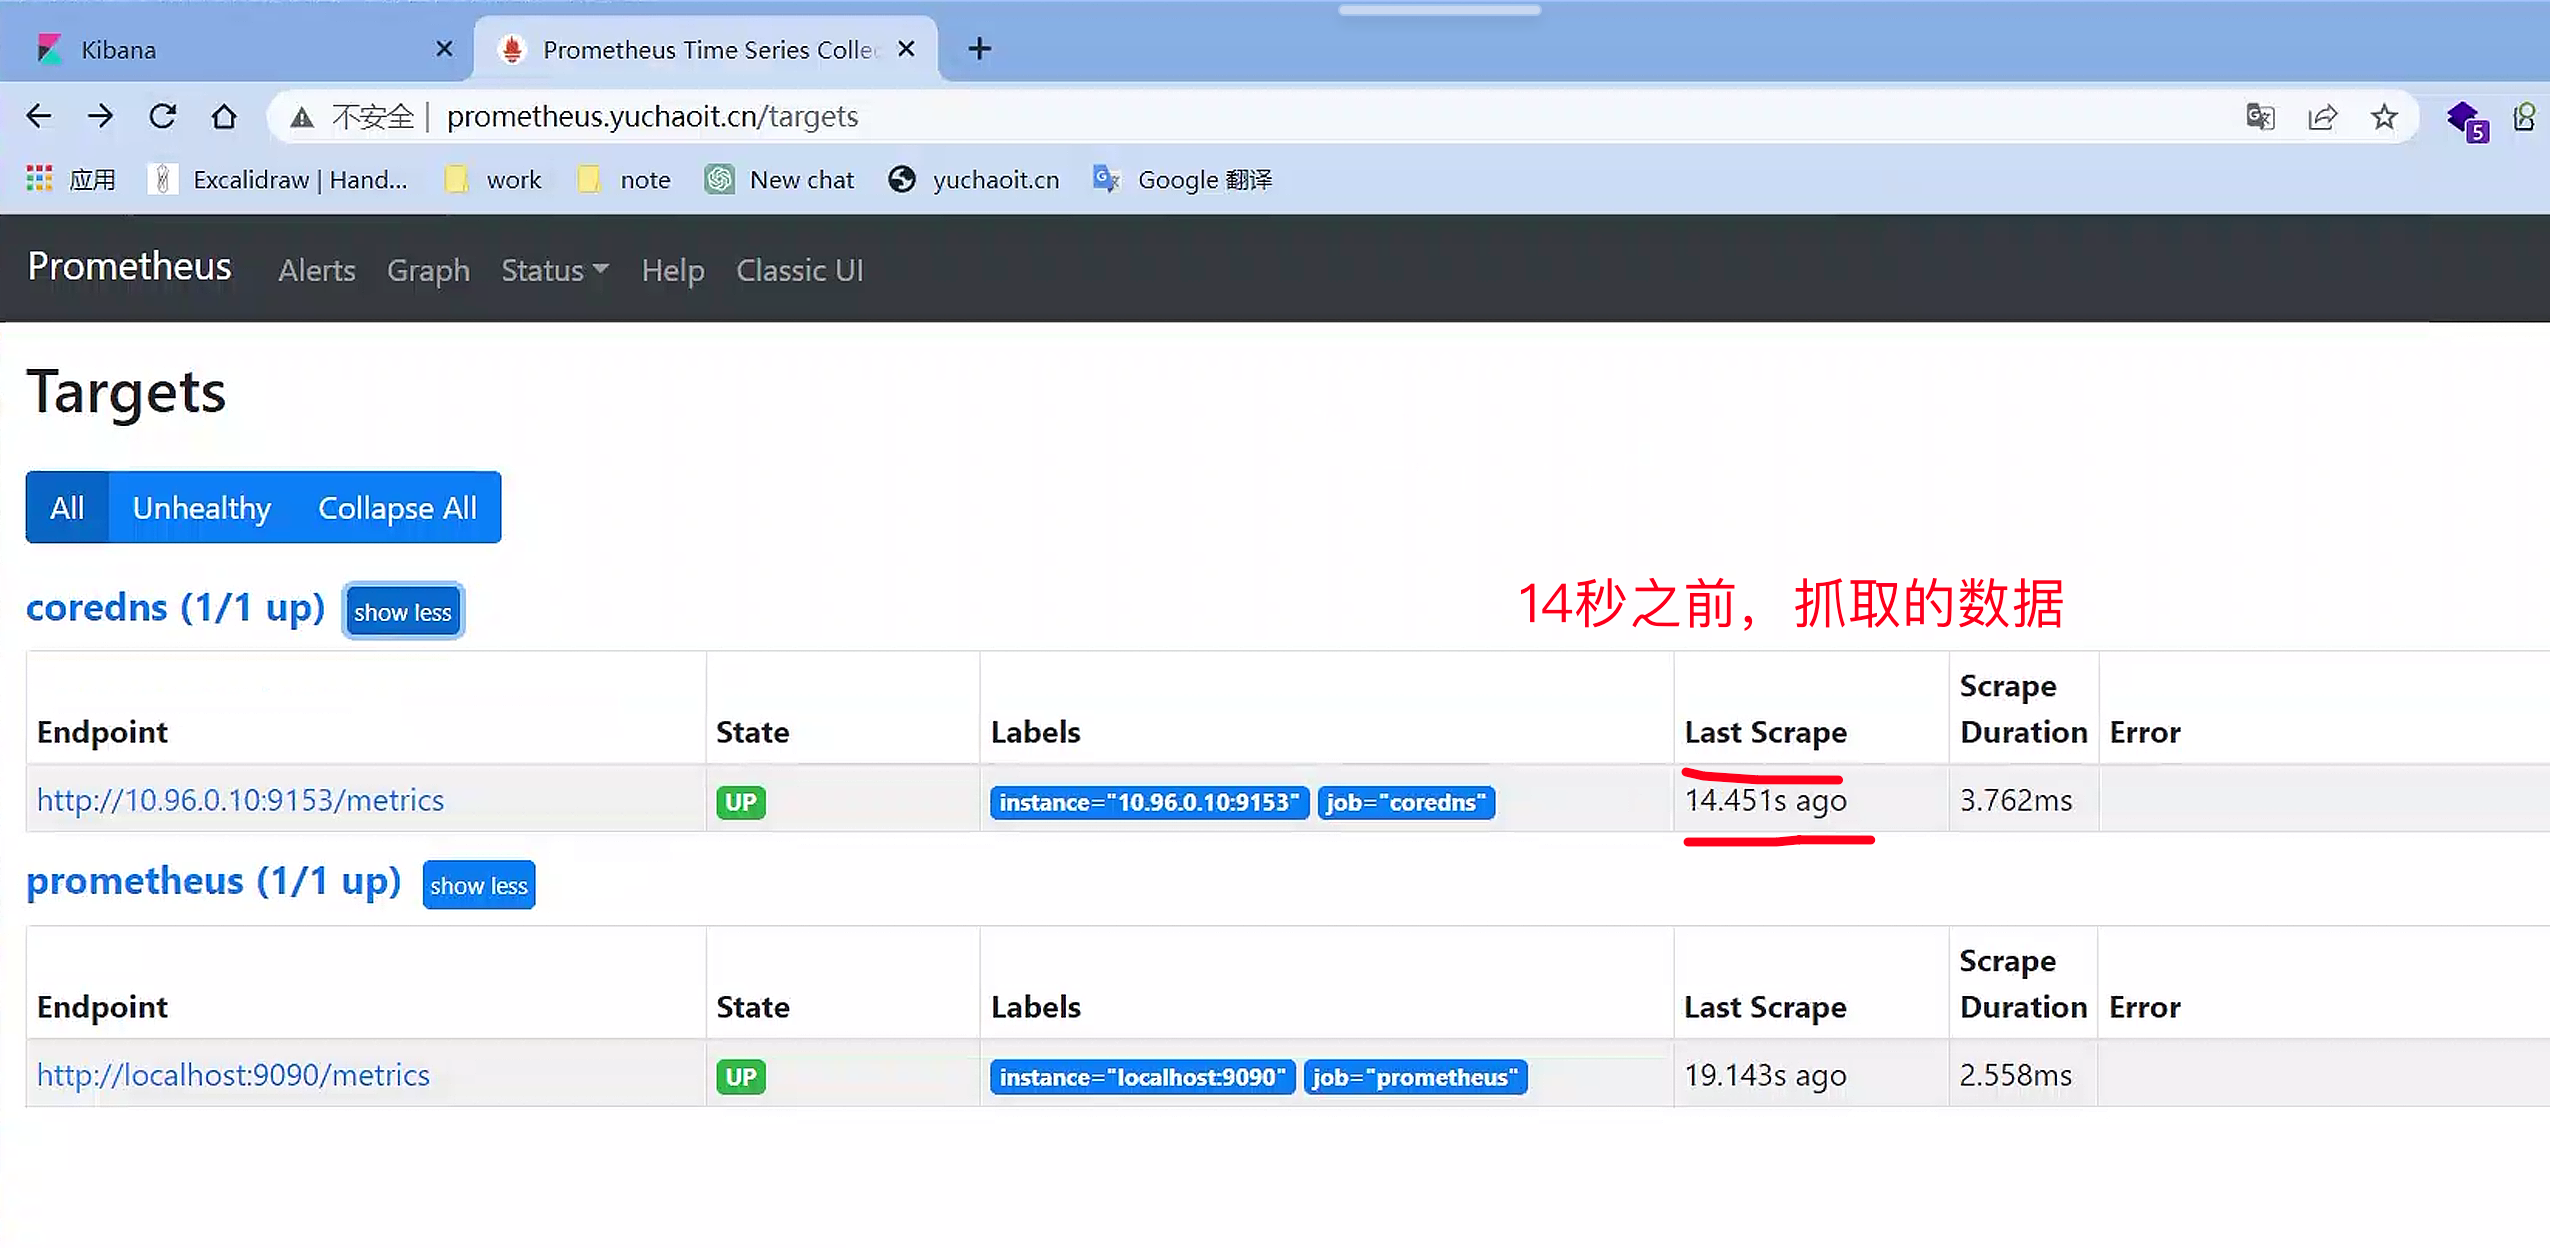The width and height of the screenshot is (2550, 1248).
Task: Open the localhost:9090 metrics link
Action: tap(233, 1075)
